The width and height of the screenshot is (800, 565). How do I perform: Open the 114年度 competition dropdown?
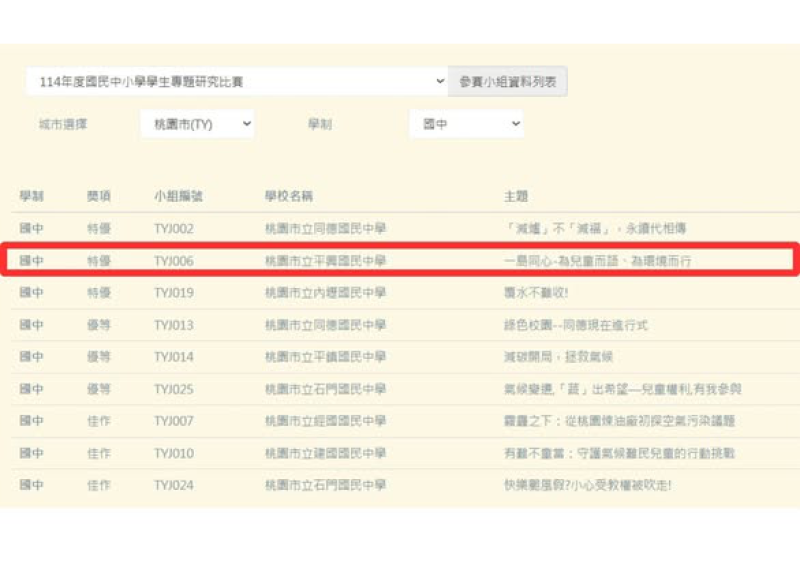coord(237,82)
